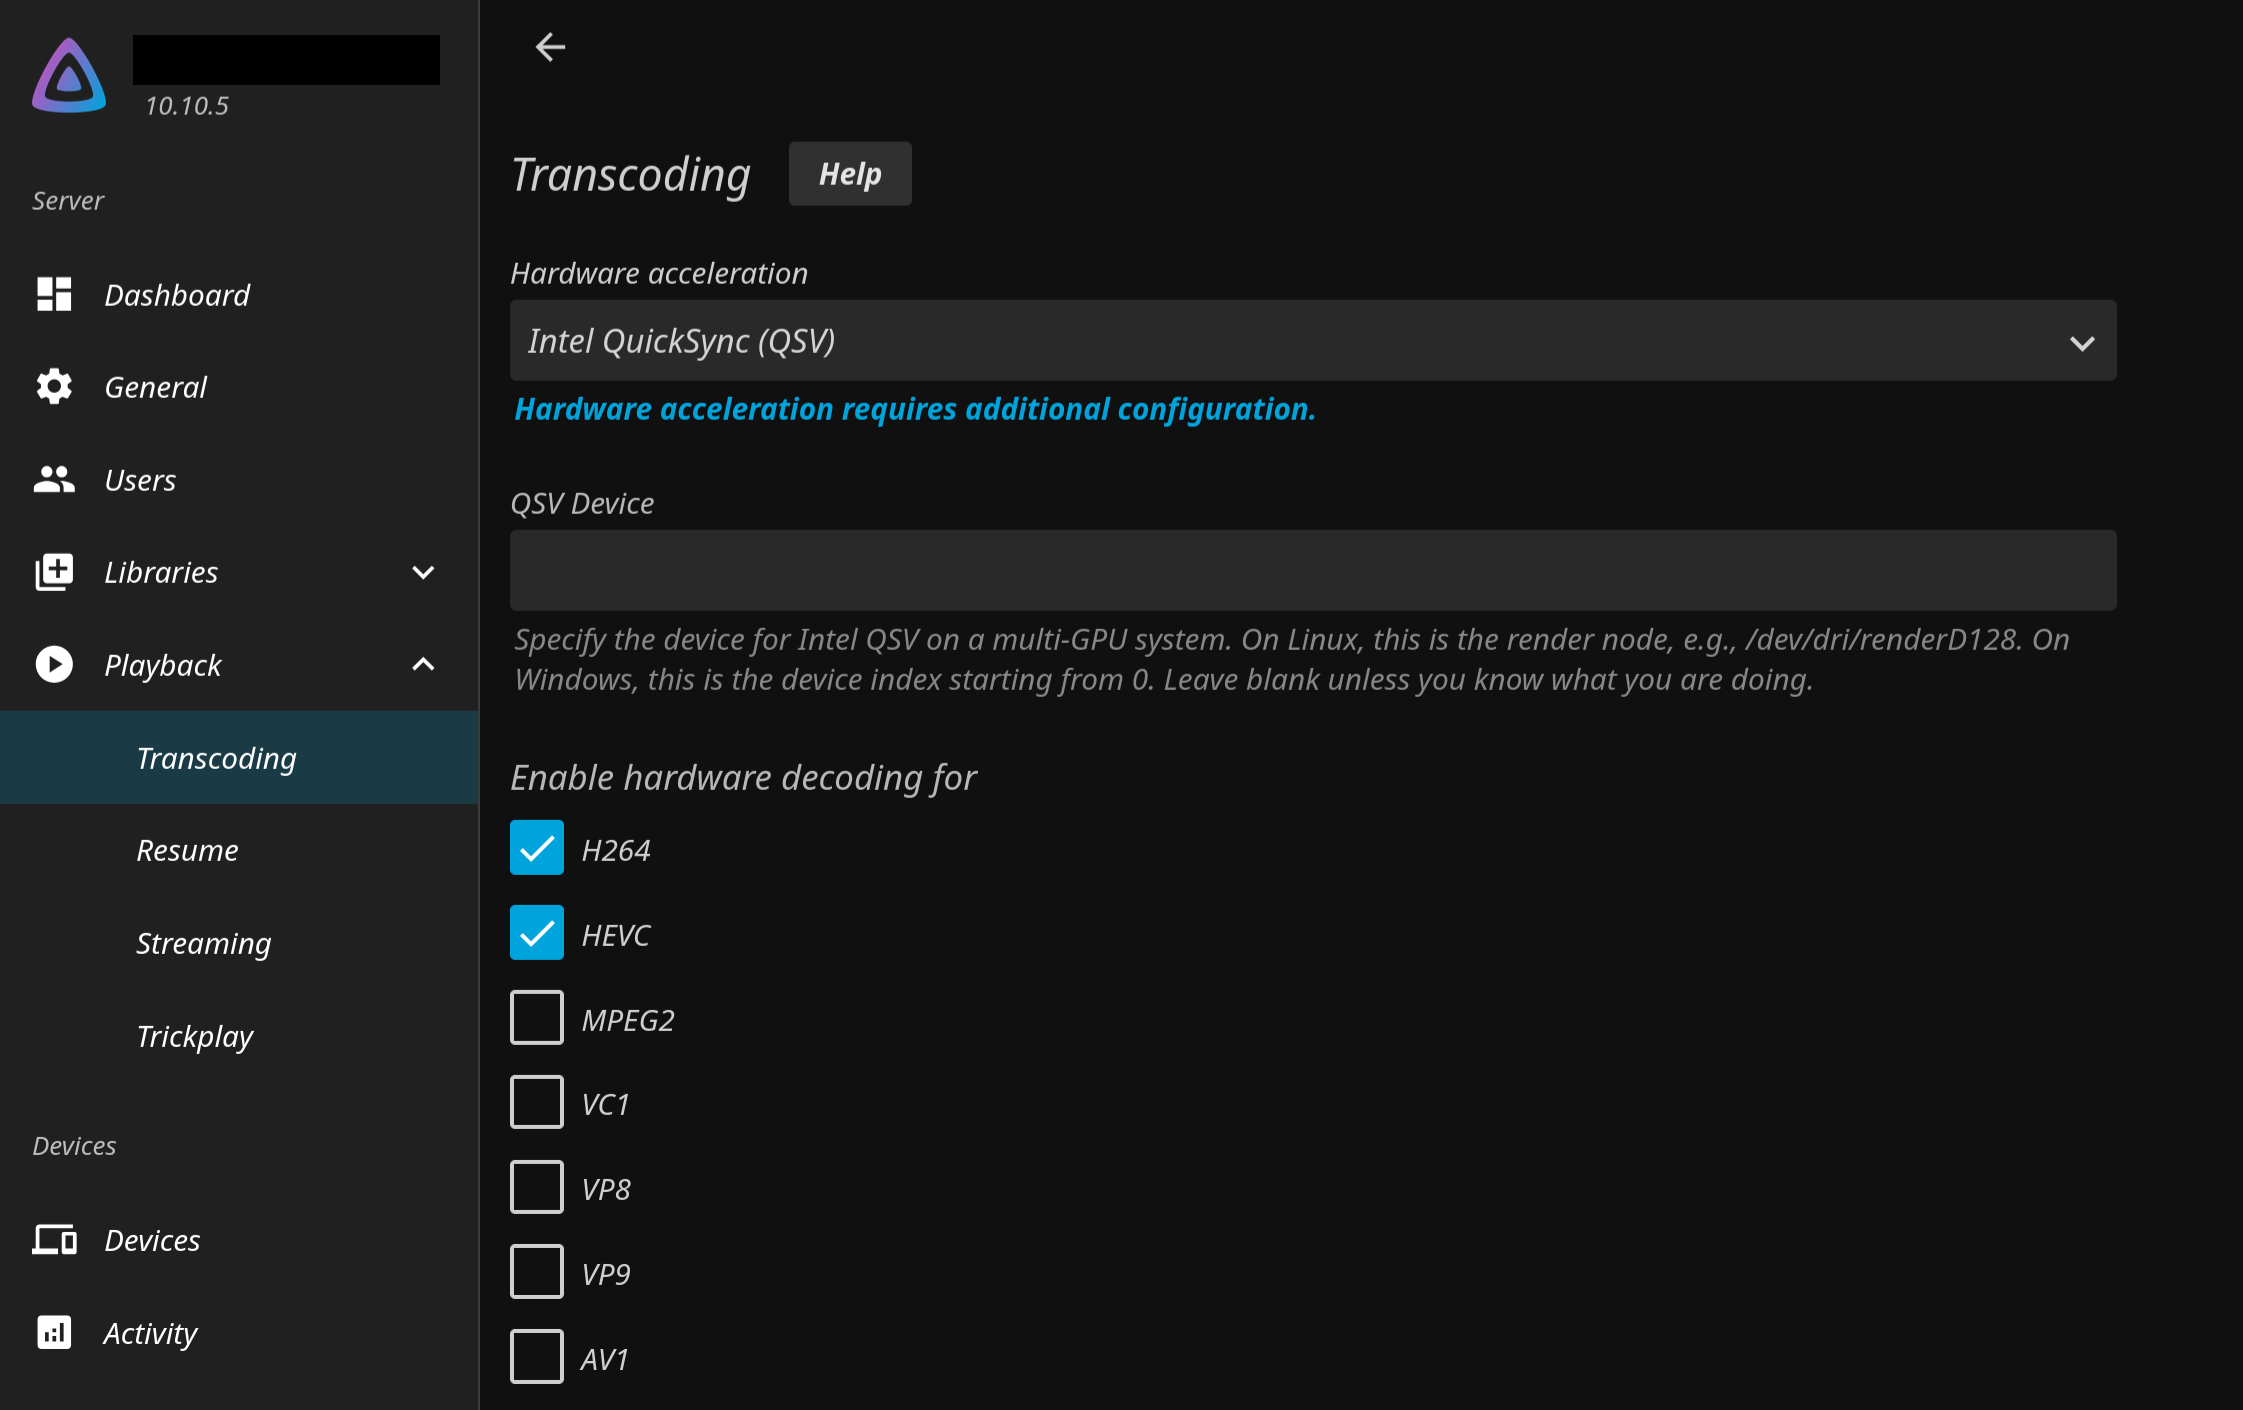
Task: Click the Libraries collection icon
Action: point(54,572)
